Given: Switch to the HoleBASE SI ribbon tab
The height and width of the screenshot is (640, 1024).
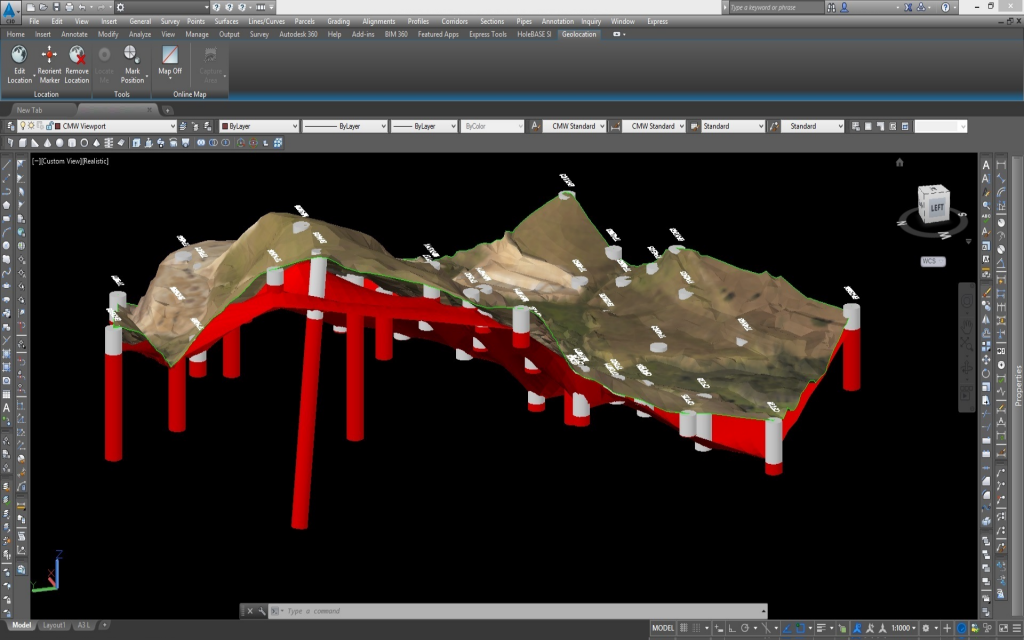Looking at the screenshot, I should coord(534,34).
